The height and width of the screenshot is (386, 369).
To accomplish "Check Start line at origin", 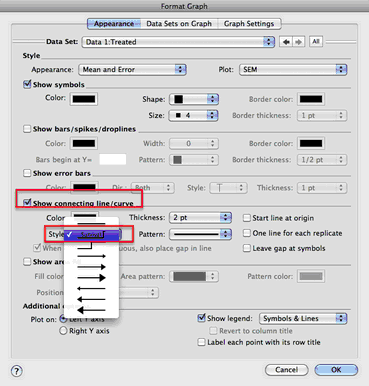I will [247, 218].
